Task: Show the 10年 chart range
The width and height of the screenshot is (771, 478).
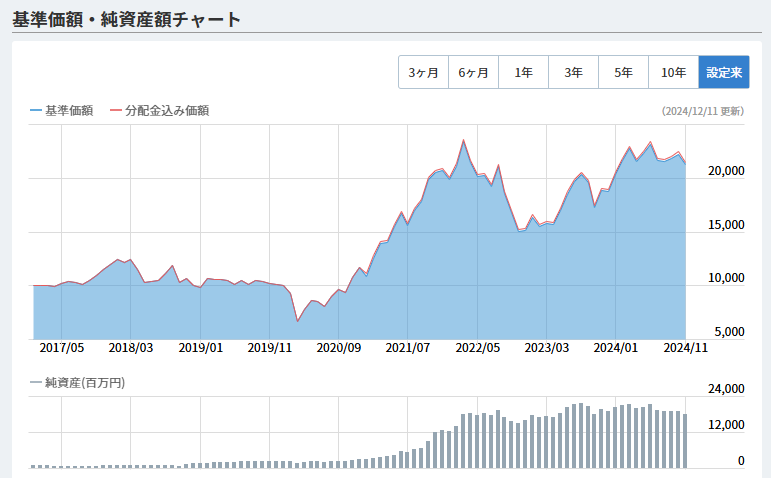Action: [674, 72]
